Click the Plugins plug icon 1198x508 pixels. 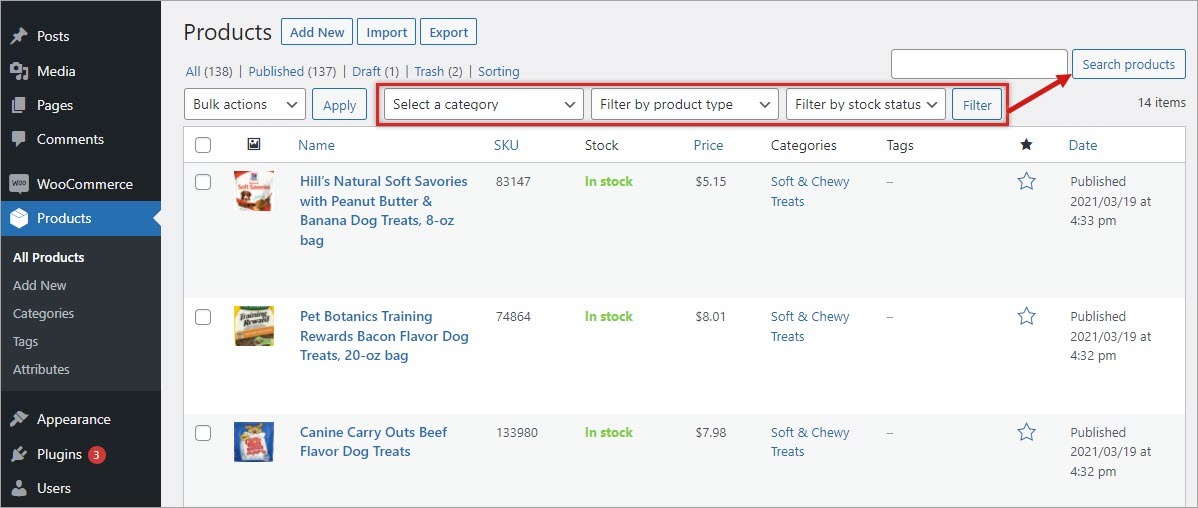click(x=18, y=454)
